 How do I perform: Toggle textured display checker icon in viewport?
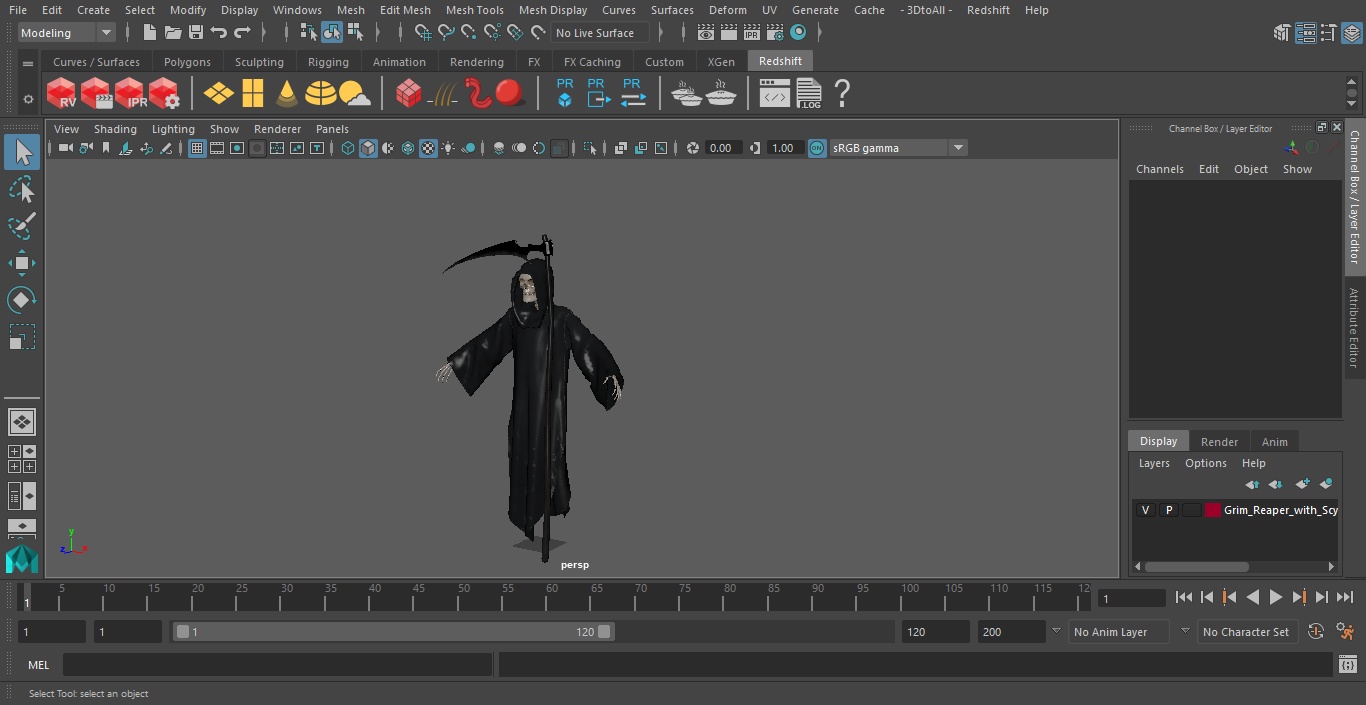click(x=428, y=148)
